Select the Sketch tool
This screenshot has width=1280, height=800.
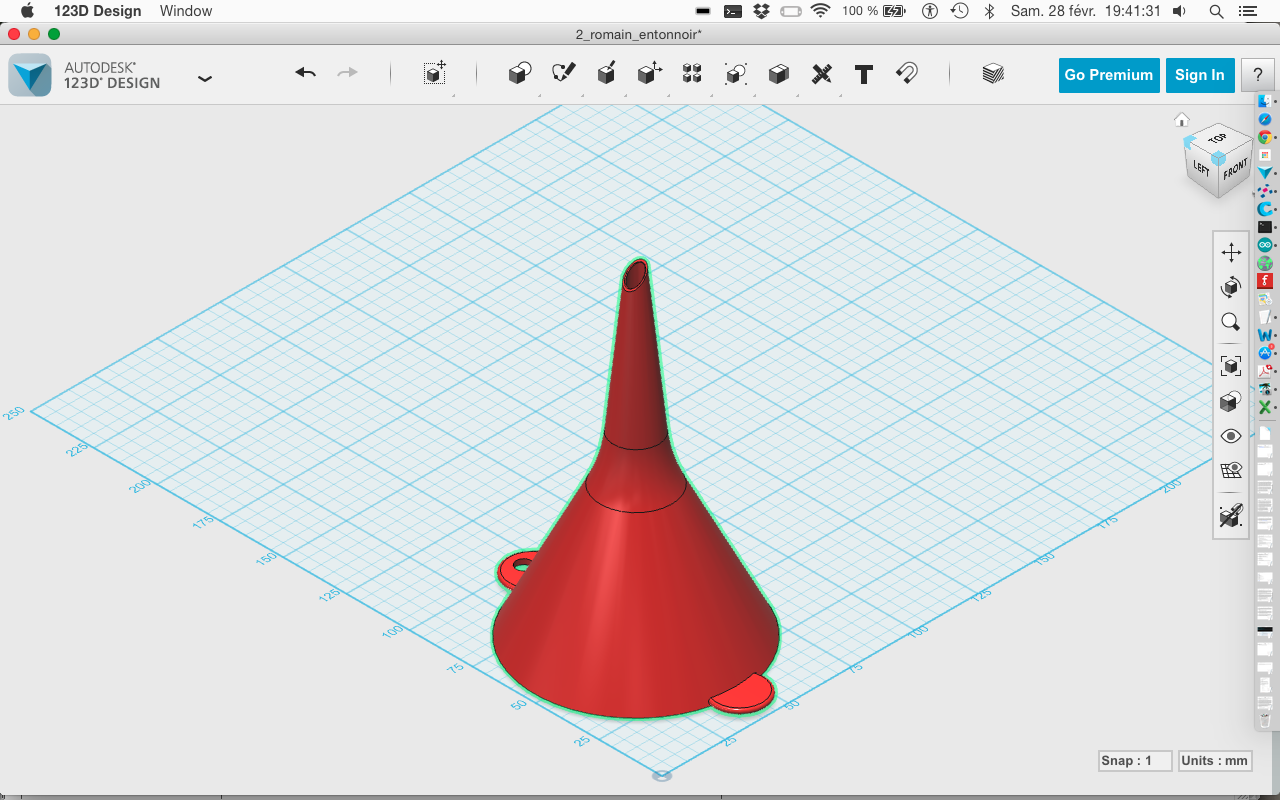tap(564, 74)
